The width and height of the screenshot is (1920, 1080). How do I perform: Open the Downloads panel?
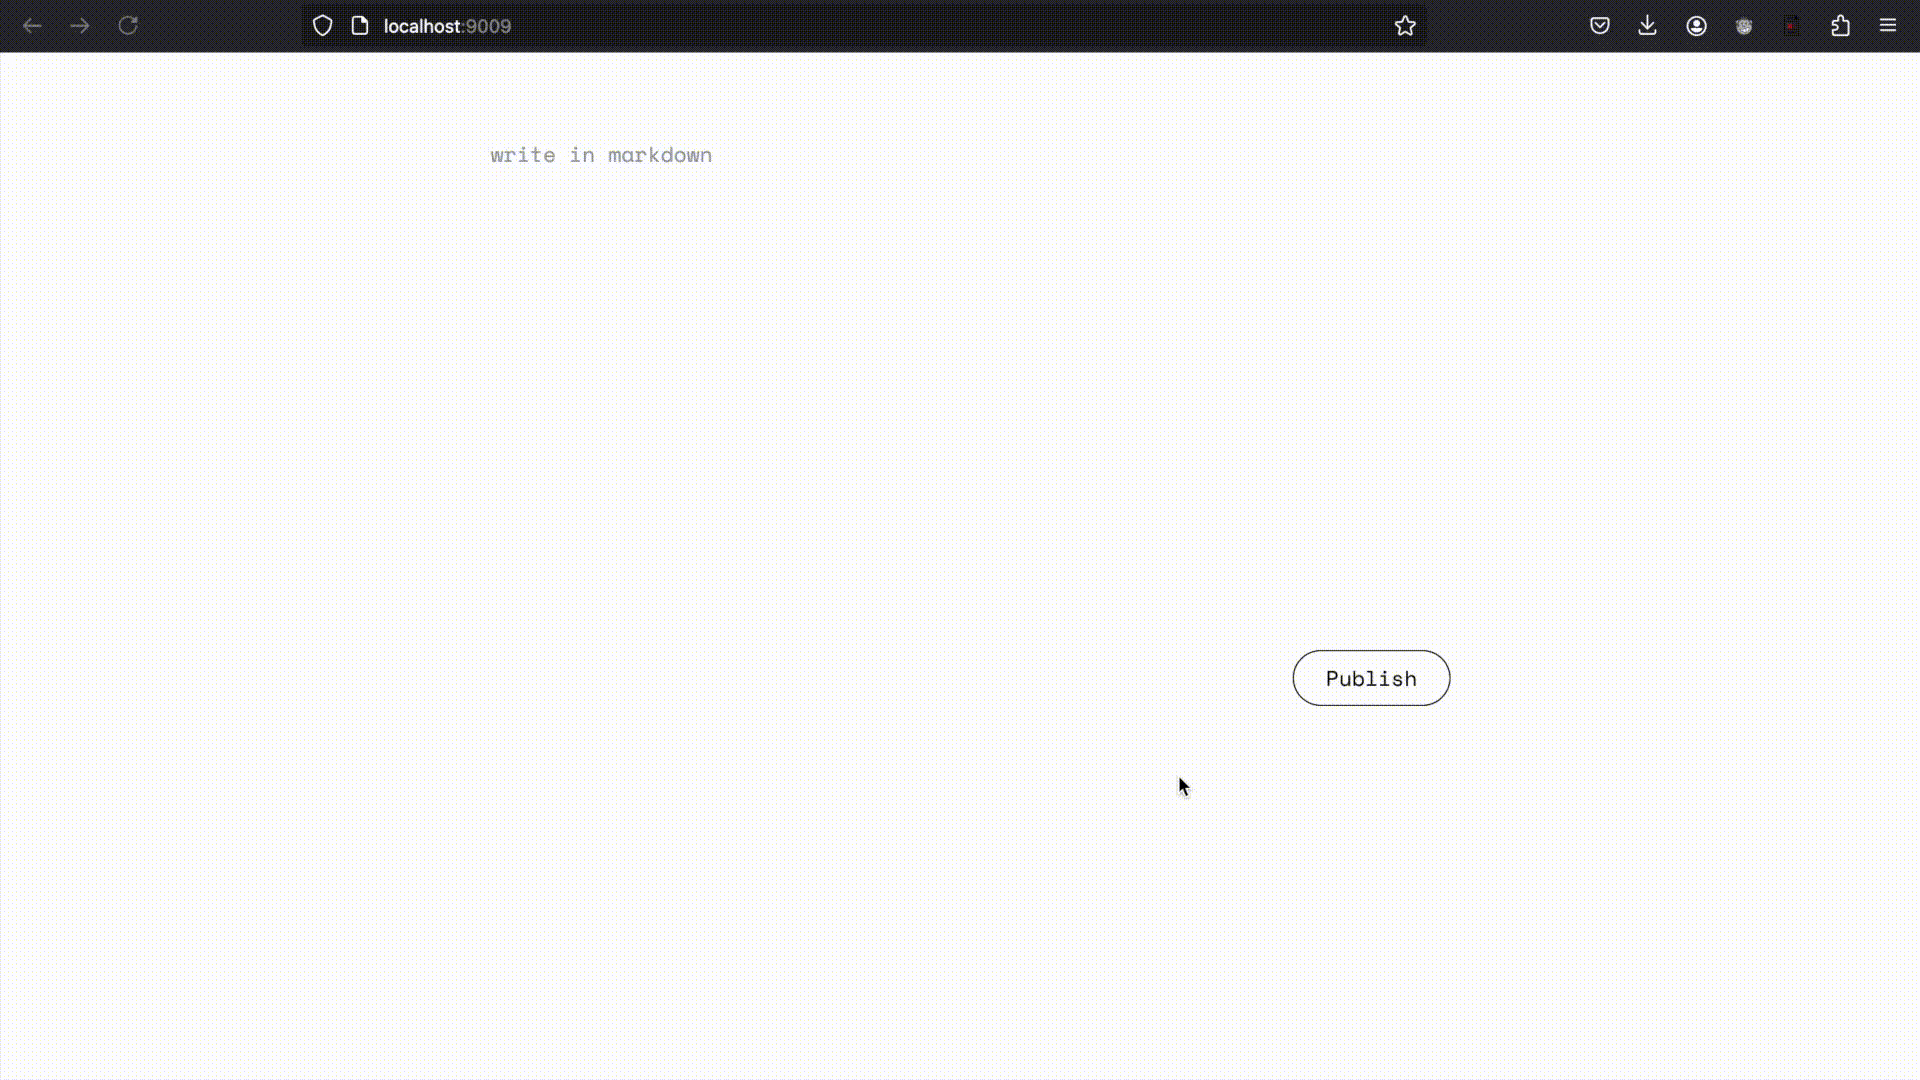[1647, 26]
